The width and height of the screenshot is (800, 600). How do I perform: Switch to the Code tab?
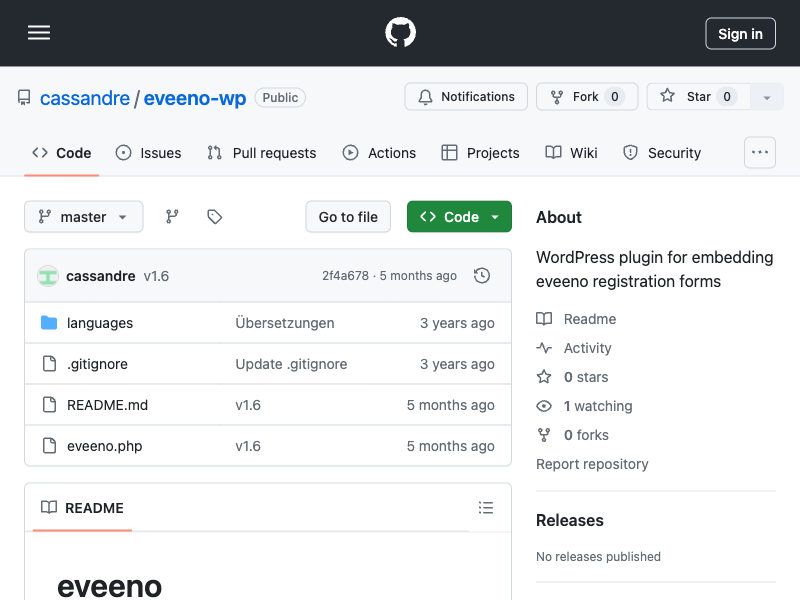(62, 153)
